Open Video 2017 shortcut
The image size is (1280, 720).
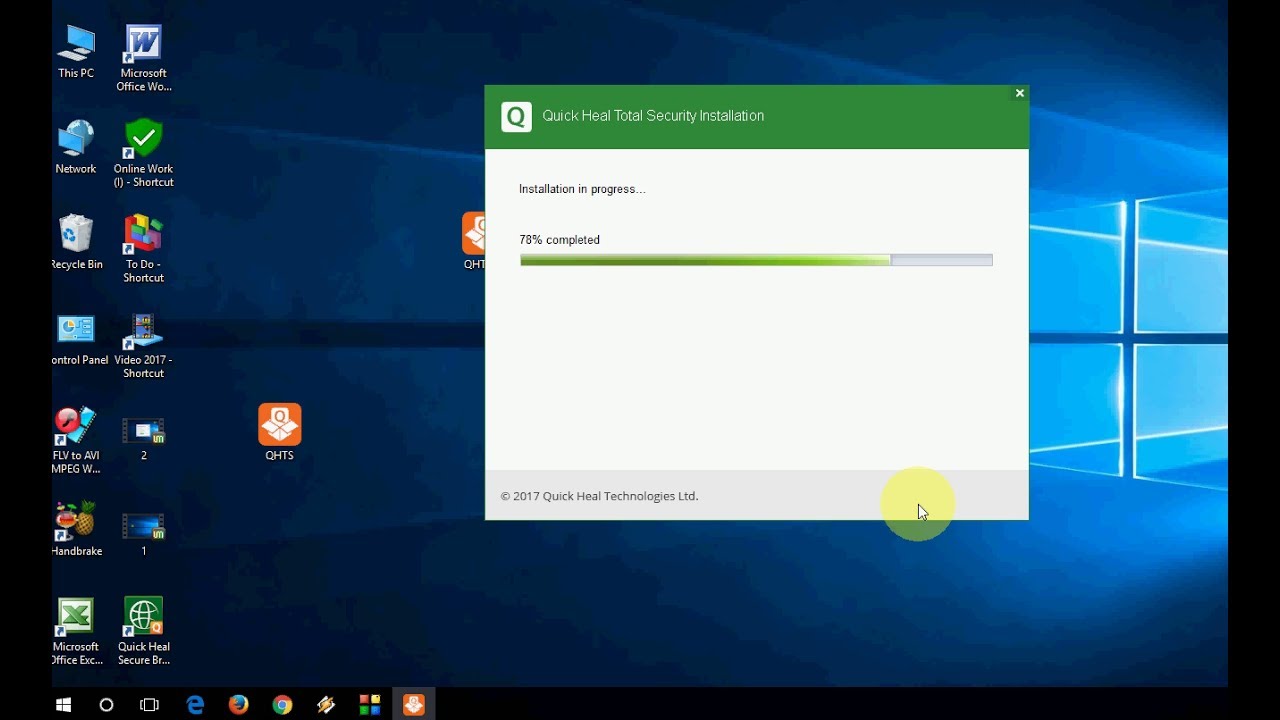coord(143,345)
